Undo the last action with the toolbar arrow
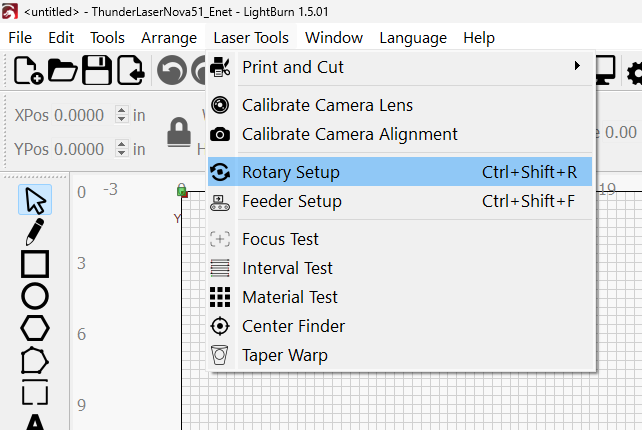642x430 pixels. pos(172,70)
